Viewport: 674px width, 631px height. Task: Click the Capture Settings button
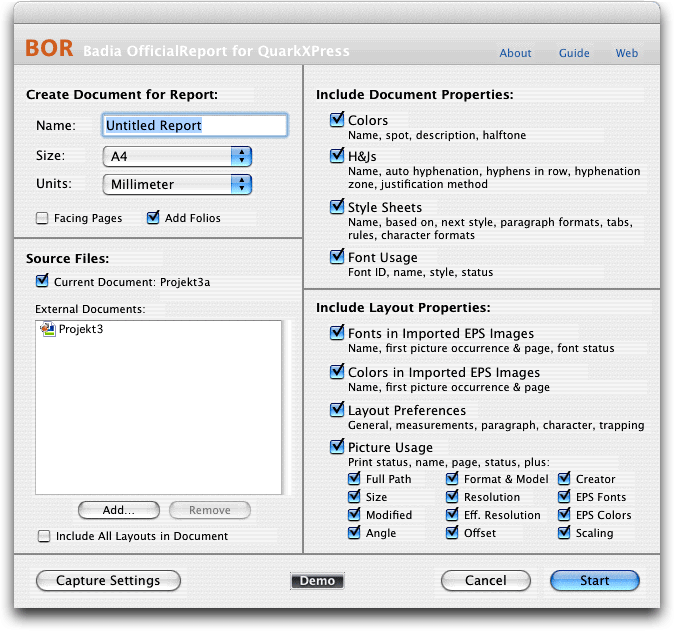click(108, 581)
